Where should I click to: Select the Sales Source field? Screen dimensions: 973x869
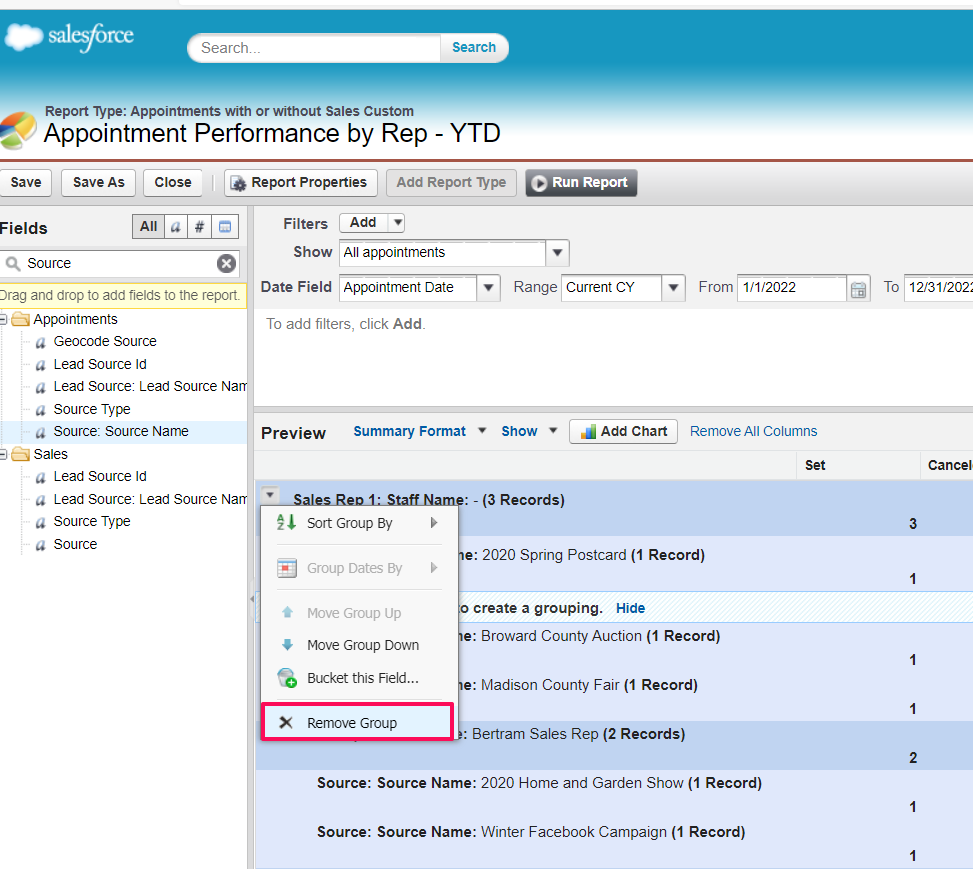[75, 544]
